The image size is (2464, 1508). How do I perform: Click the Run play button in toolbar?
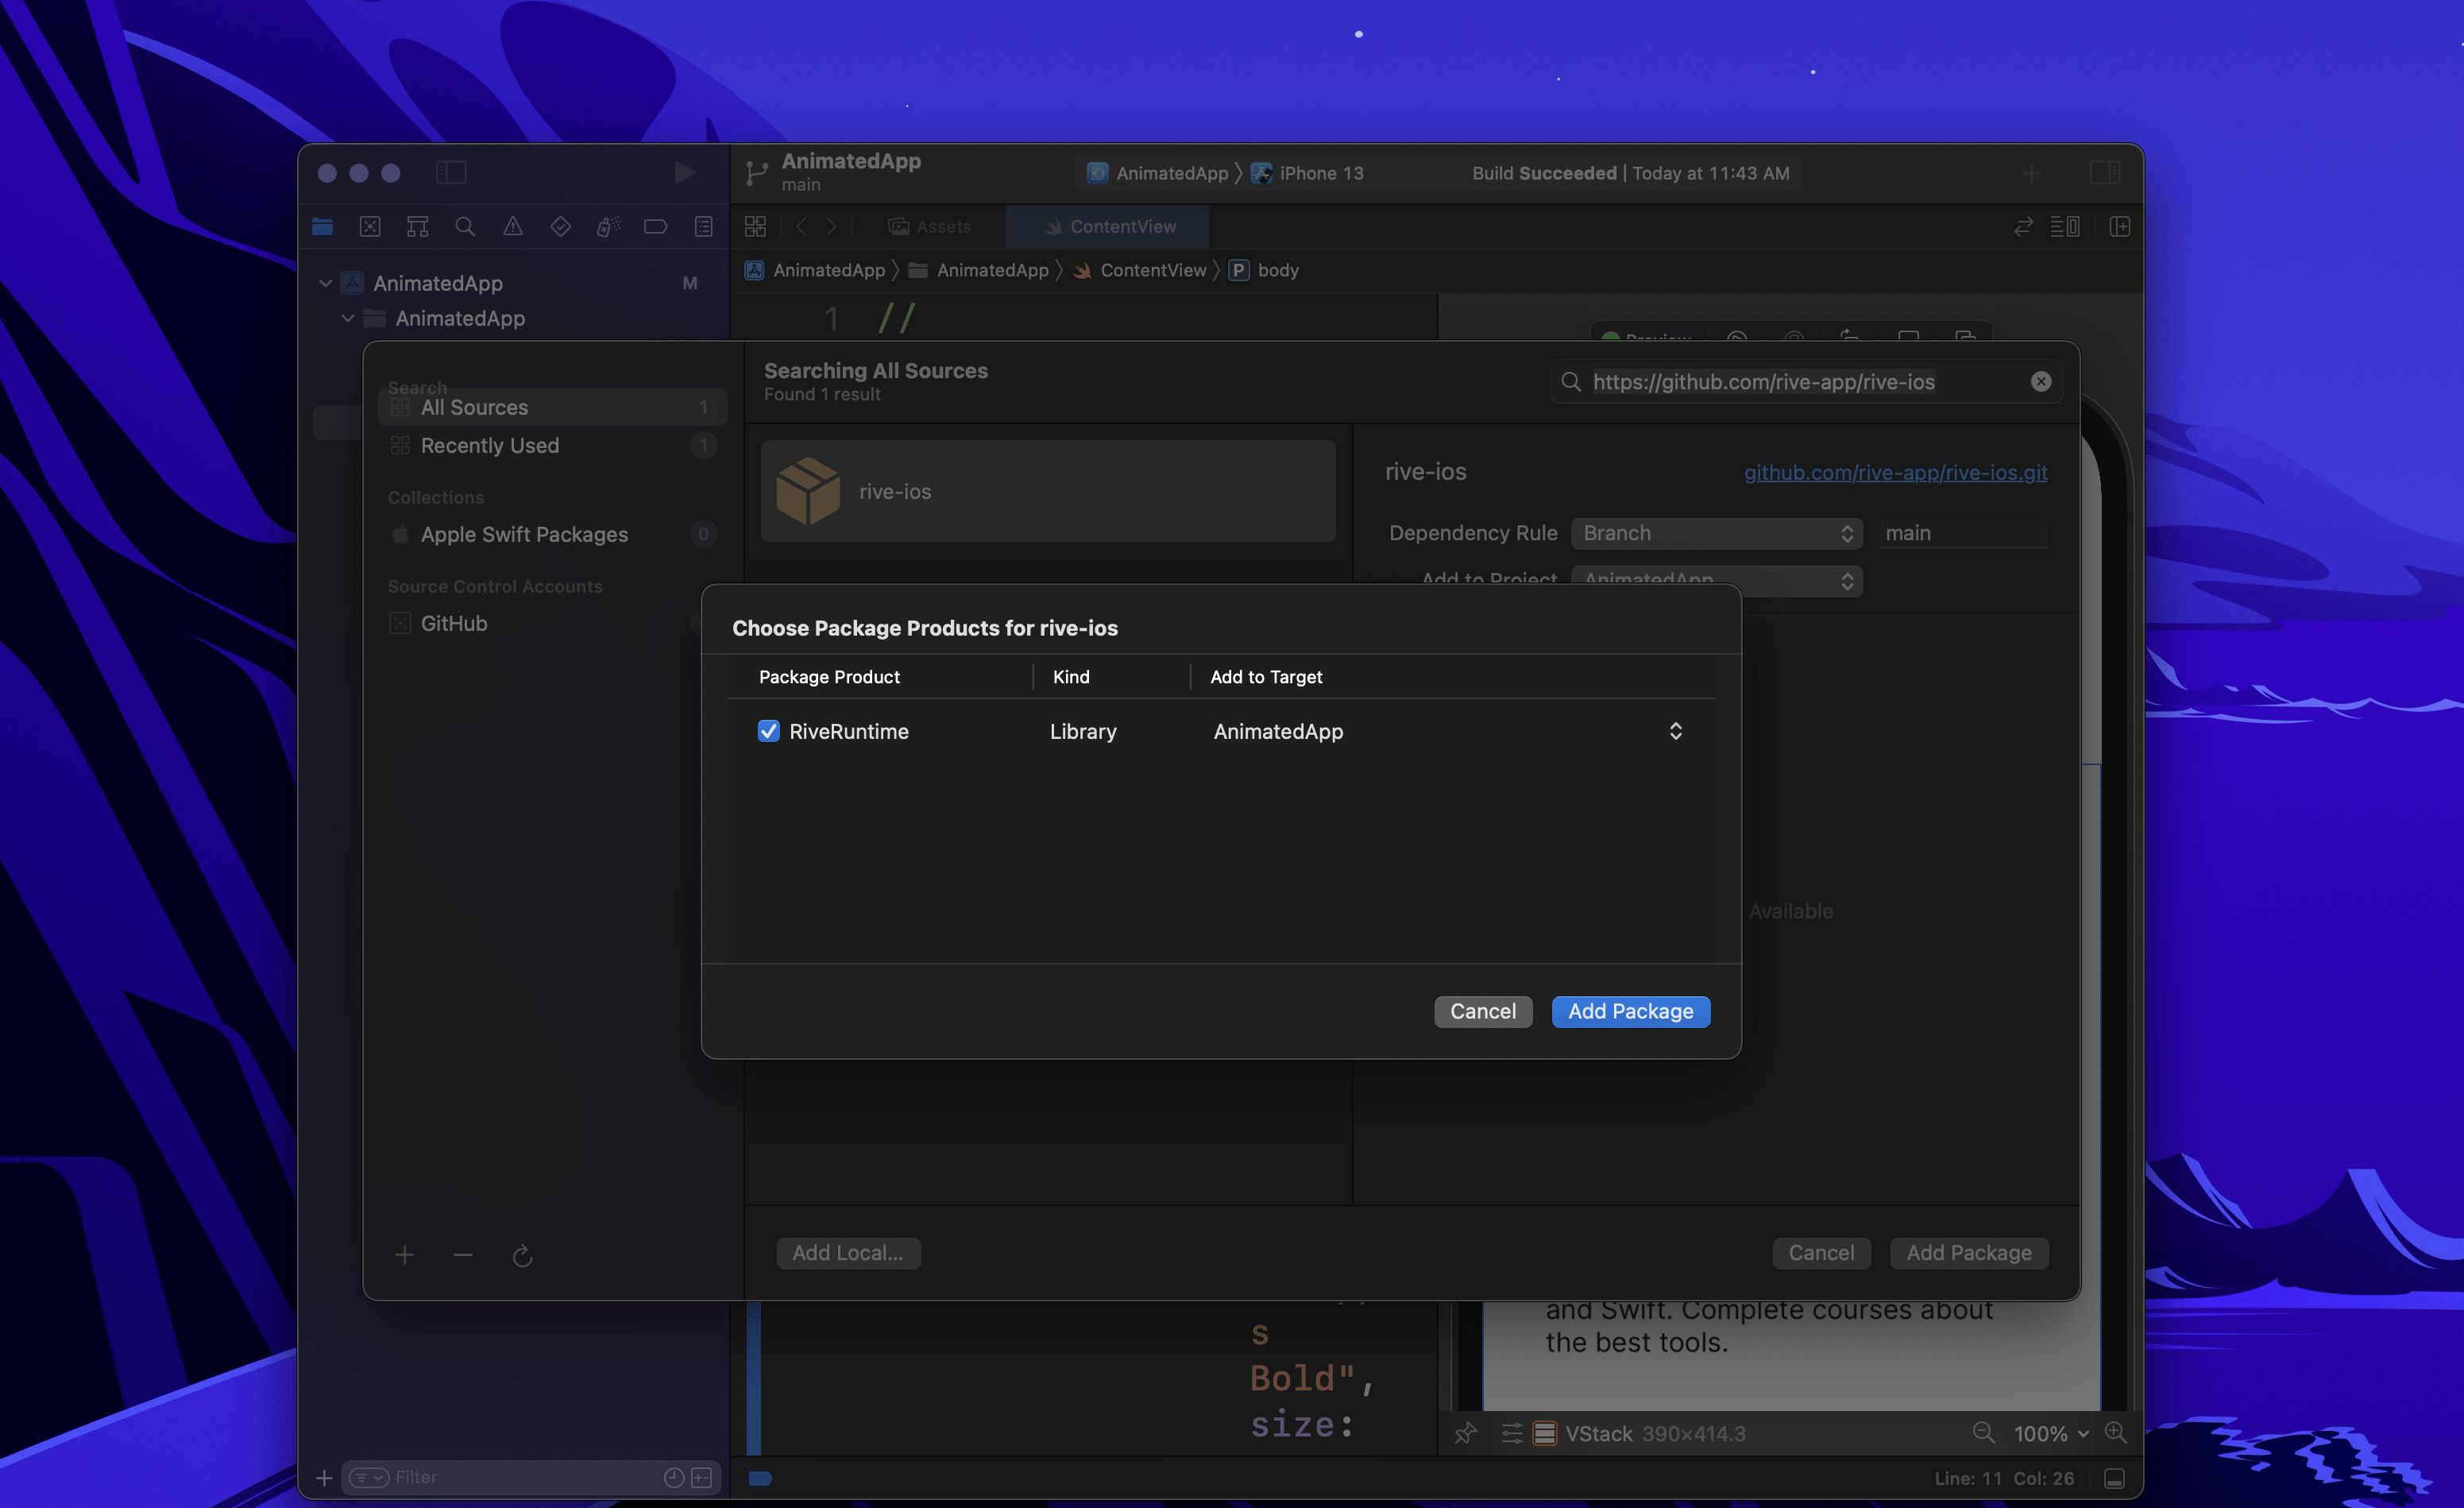(684, 173)
